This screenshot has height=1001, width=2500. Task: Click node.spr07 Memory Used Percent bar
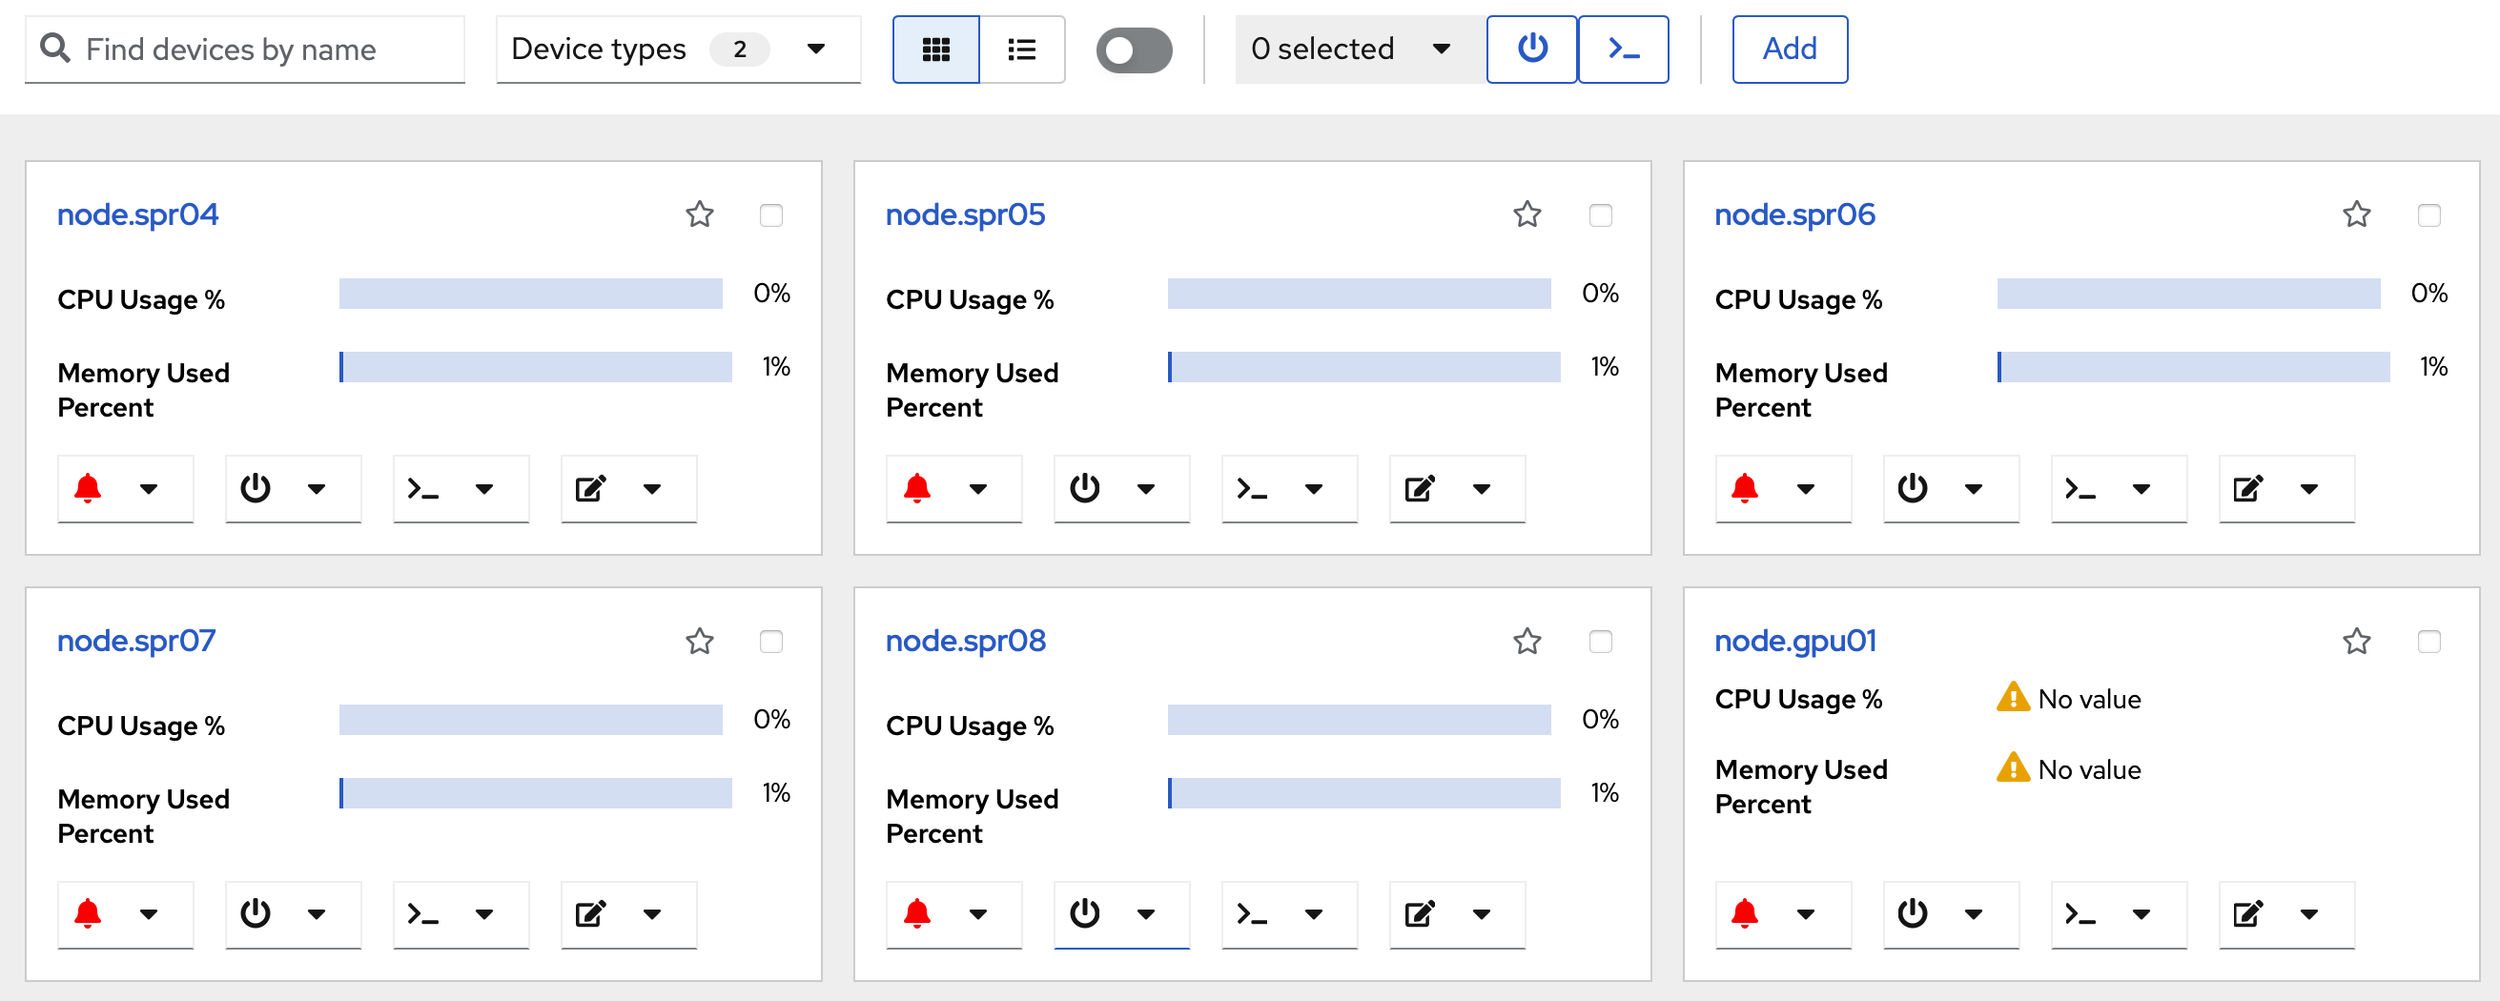536,793
